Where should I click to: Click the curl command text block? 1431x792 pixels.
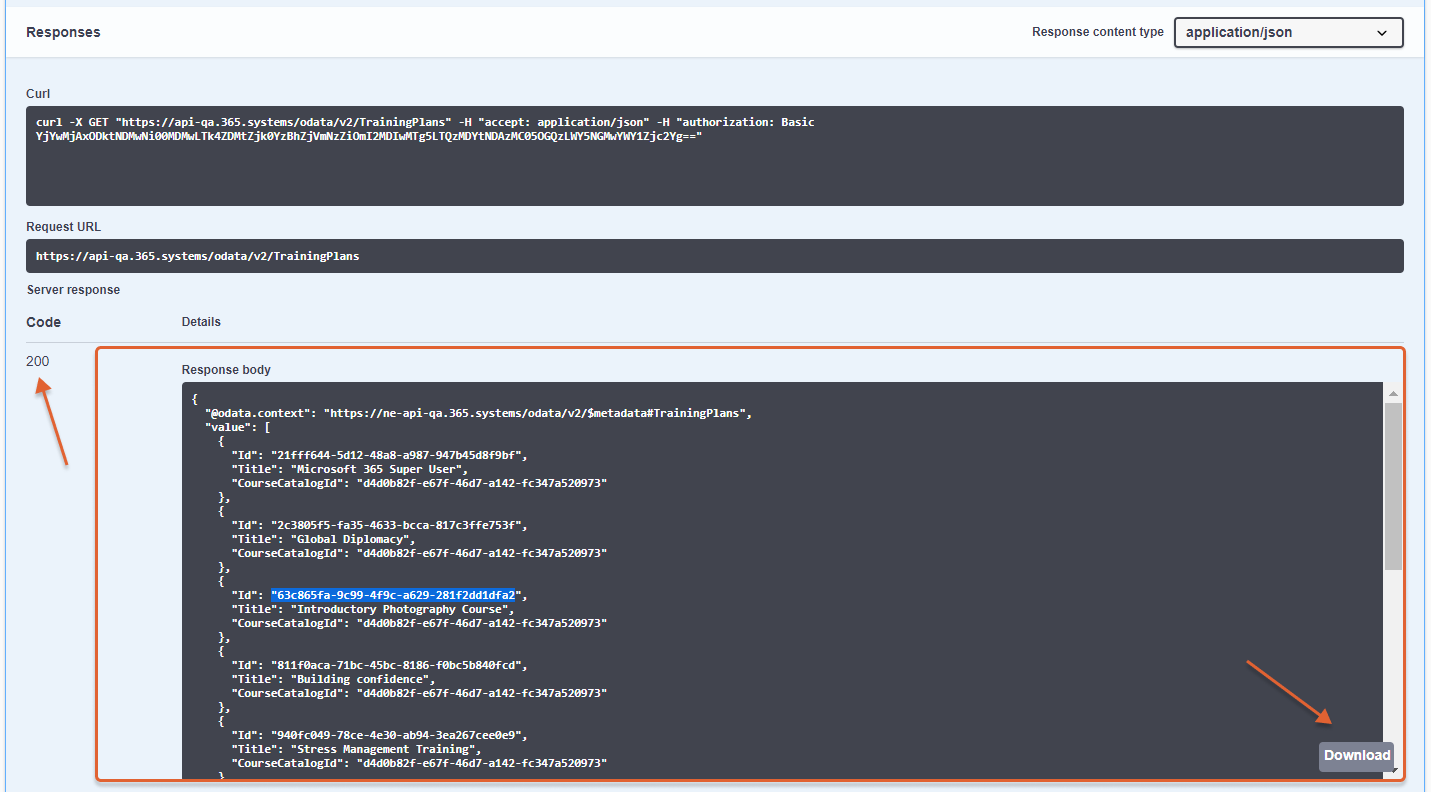coord(714,155)
